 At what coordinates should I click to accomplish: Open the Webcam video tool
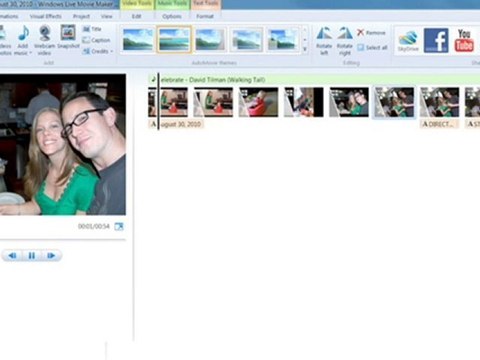(x=44, y=40)
